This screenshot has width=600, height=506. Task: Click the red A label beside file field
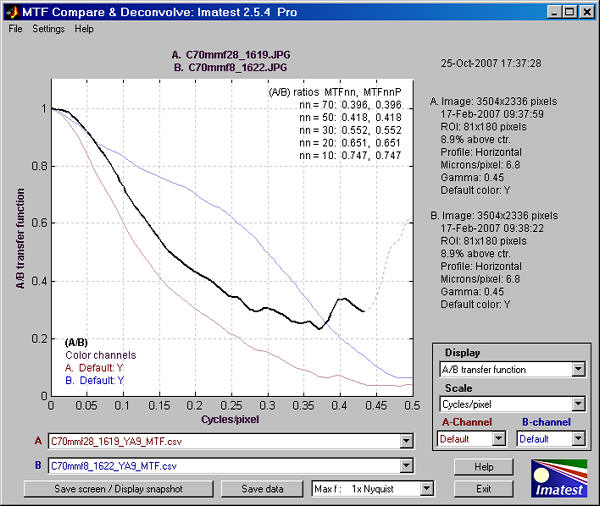[38, 441]
